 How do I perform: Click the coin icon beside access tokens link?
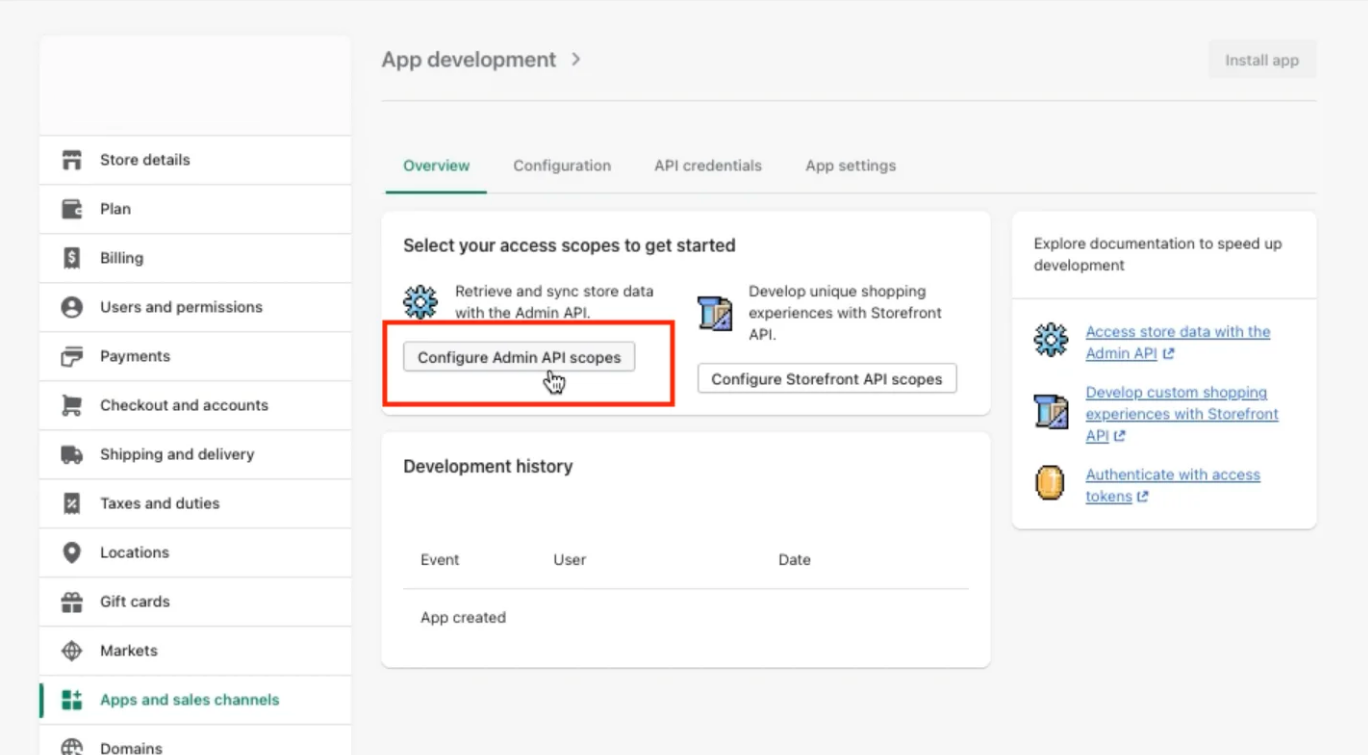point(1050,483)
